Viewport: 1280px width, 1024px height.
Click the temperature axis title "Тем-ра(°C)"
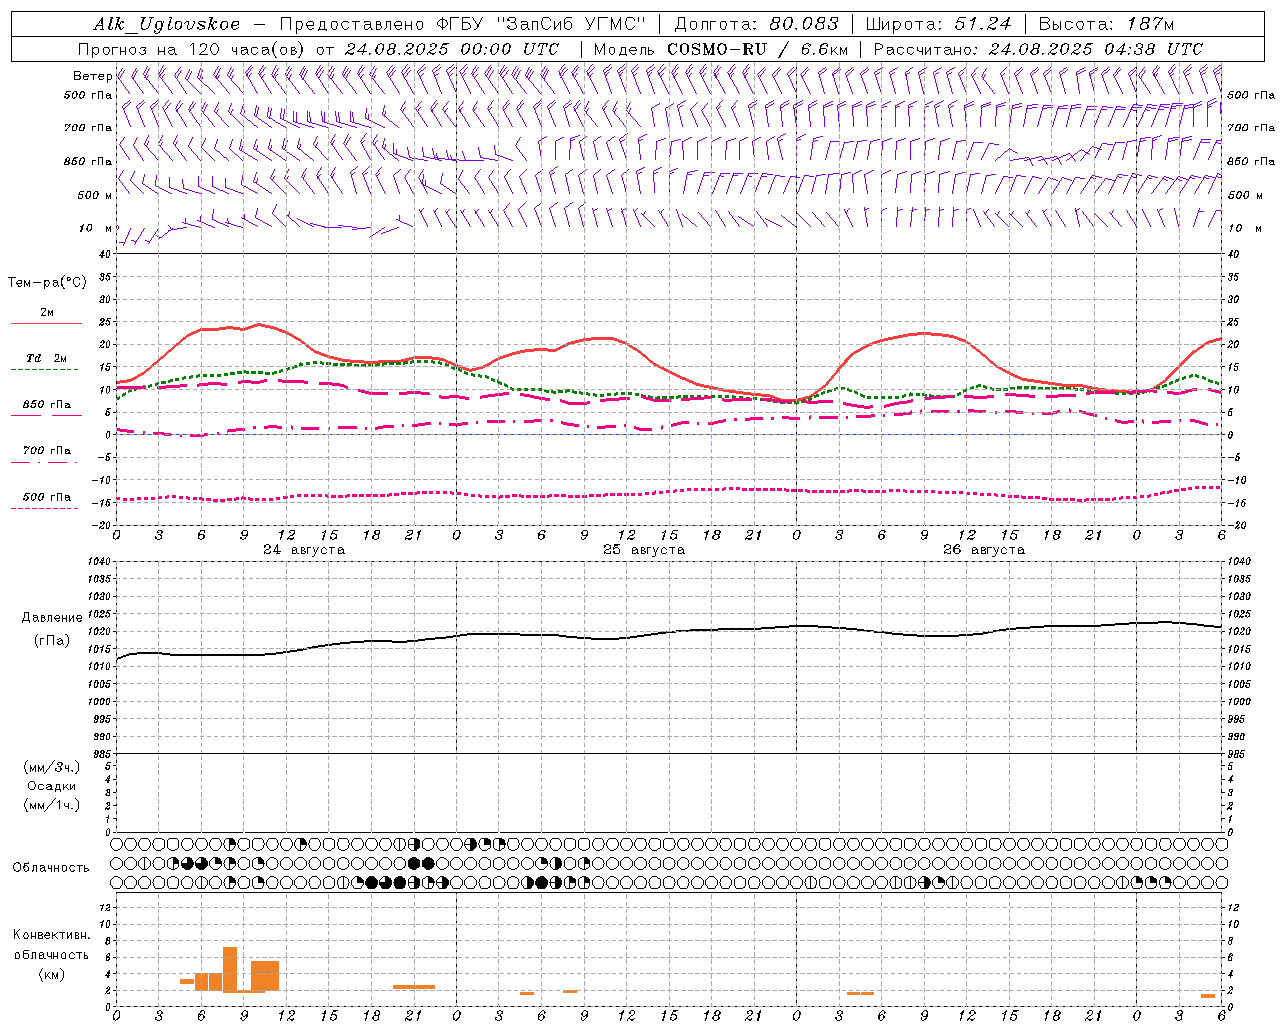click(x=47, y=283)
